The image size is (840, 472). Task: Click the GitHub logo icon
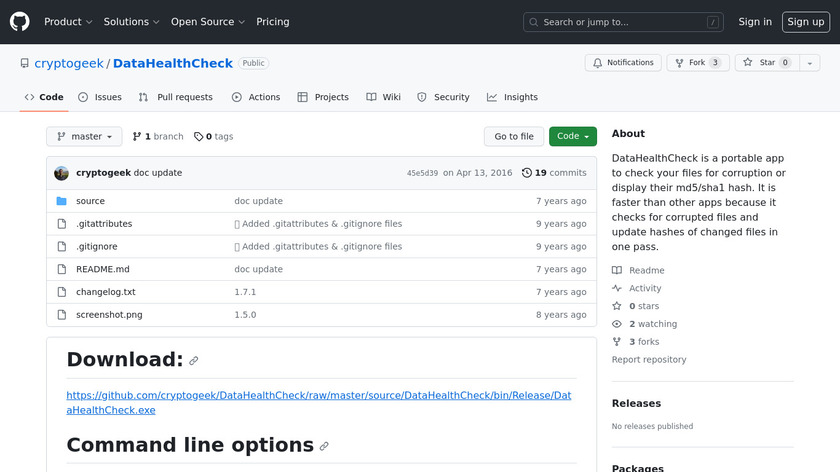(x=20, y=21)
